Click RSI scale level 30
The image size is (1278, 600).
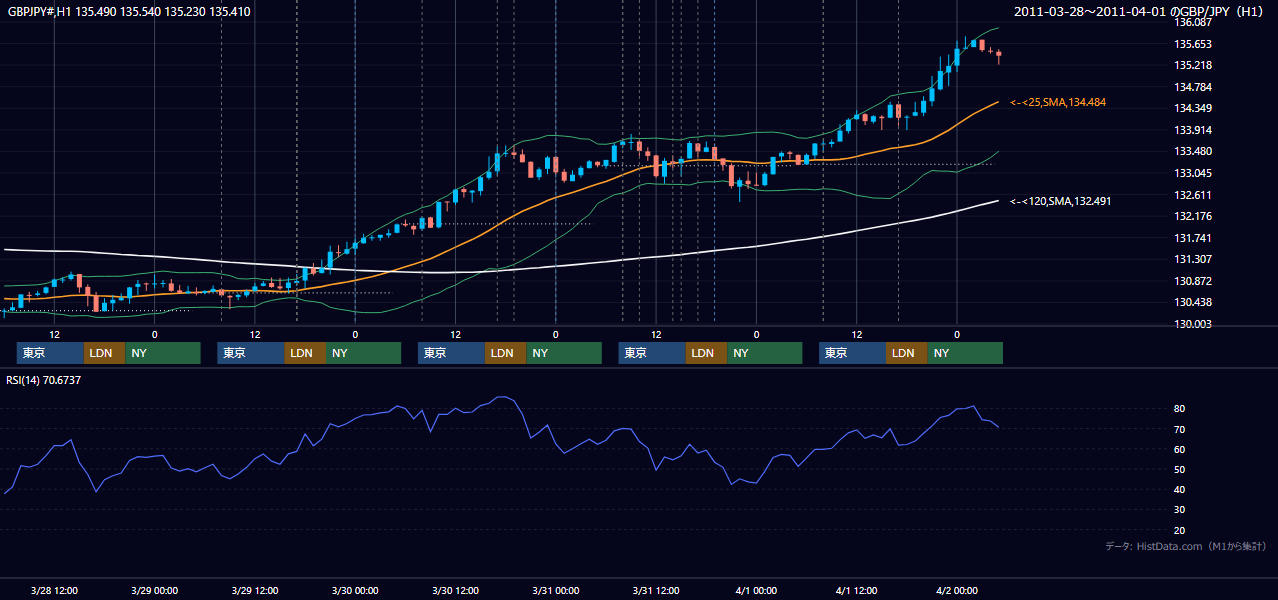pyautogui.click(x=1180, y=509)
